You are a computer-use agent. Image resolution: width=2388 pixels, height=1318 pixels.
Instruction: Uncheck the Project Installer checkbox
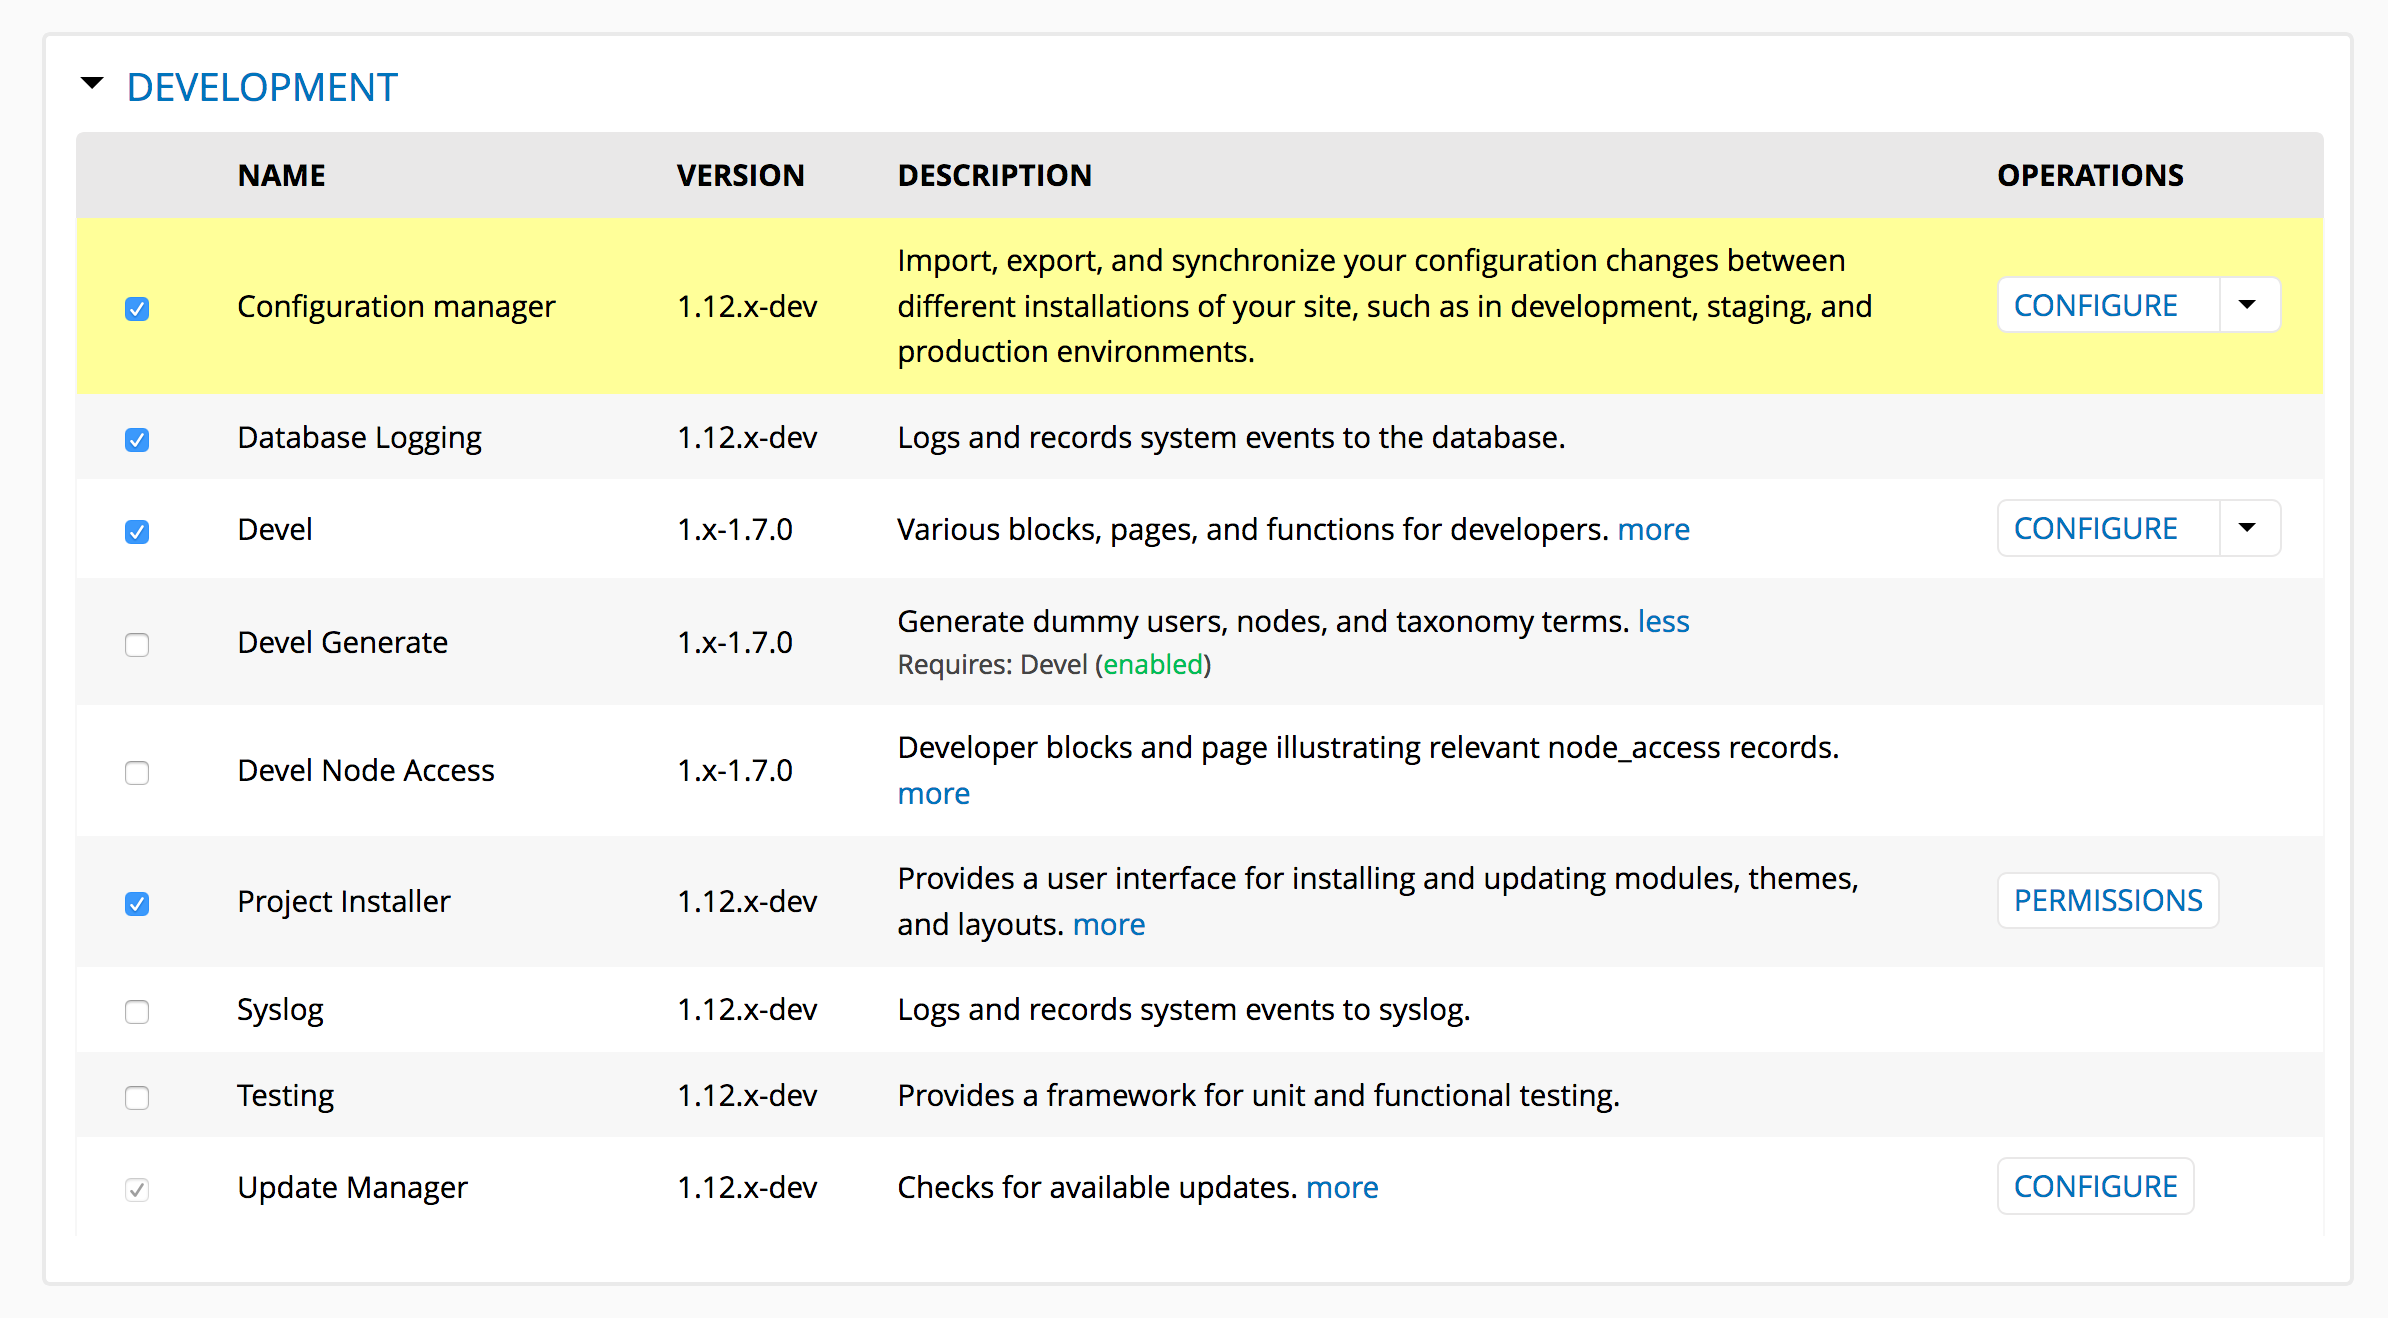pos(137,904)
